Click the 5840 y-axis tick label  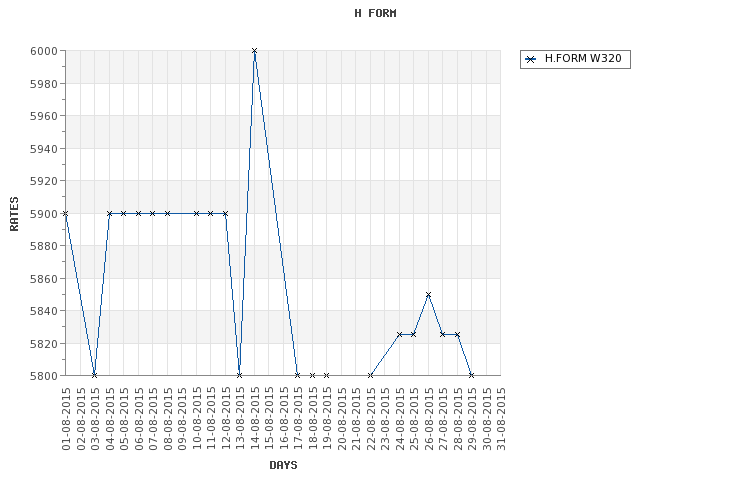click(x=44, y=311)
